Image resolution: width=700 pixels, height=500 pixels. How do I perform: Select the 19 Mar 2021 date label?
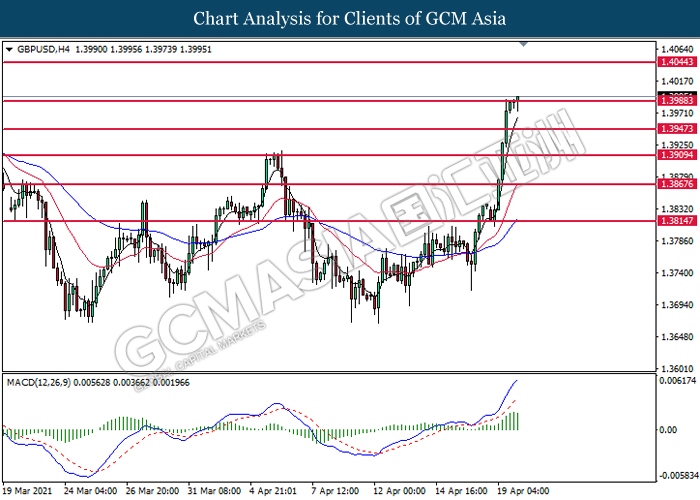click(27, 491)
